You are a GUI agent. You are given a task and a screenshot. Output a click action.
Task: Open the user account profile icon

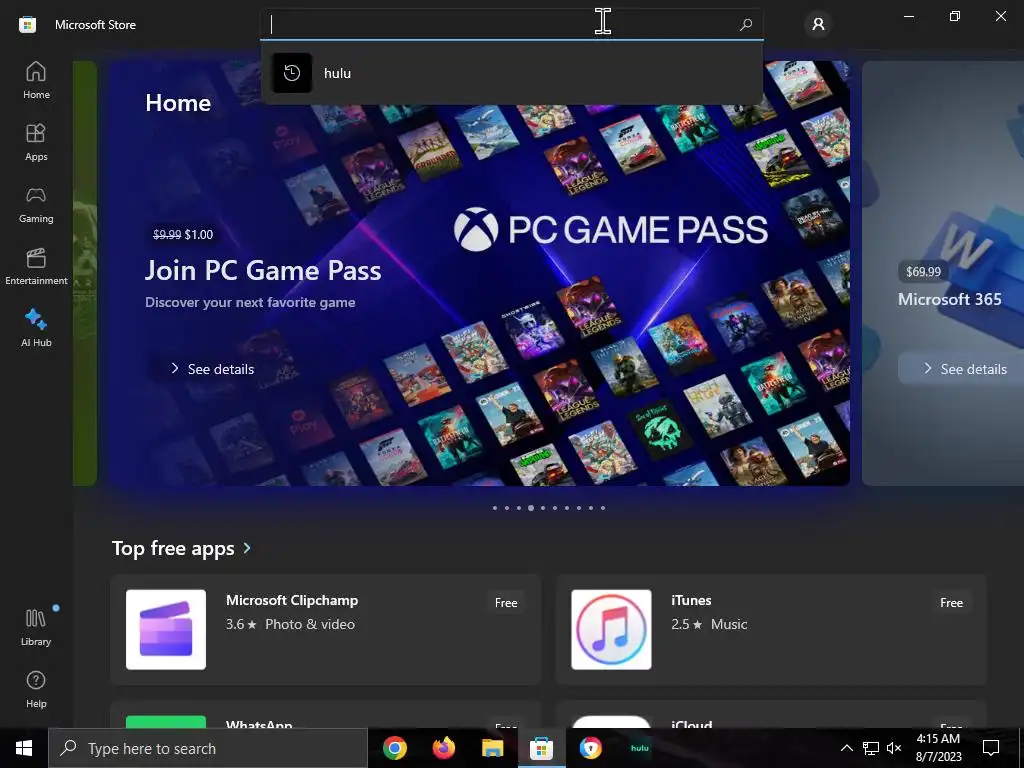[818, 25]
